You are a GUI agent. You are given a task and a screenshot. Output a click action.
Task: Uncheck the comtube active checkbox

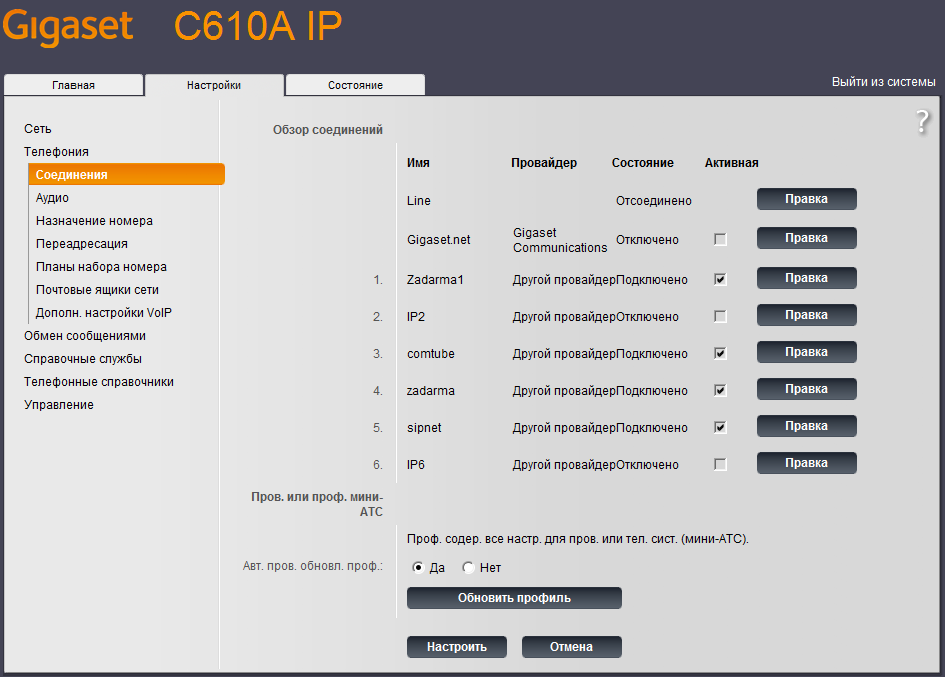[x=720, y=352]
